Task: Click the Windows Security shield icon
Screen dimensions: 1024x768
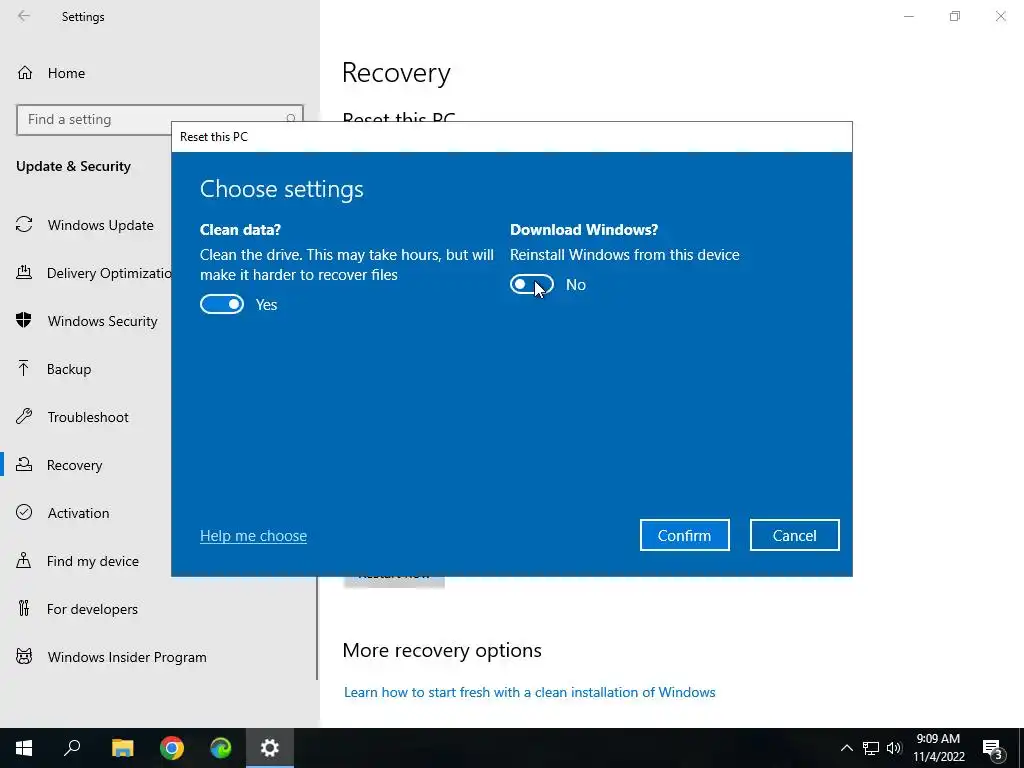Action: (24, 320)
